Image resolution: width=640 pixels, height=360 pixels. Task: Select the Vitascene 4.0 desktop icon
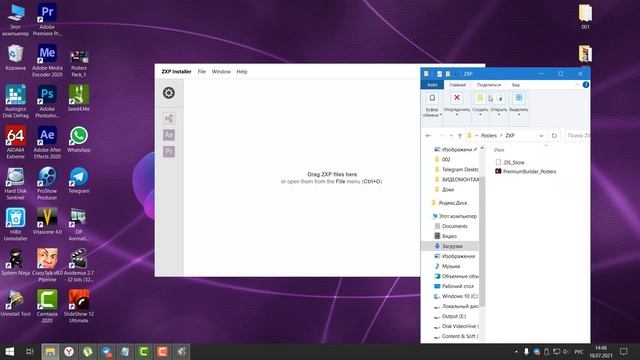(47, 221)
